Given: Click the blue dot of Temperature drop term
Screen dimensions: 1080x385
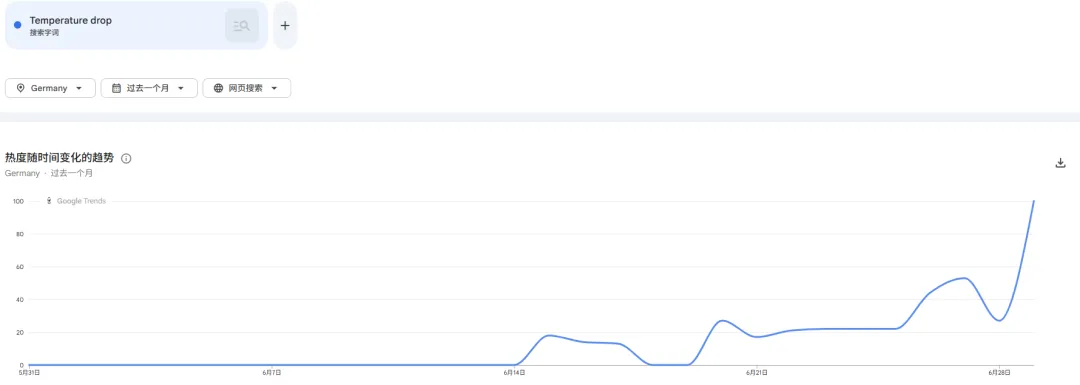Looking at the screenshot, I should click(x=18, y=25).
